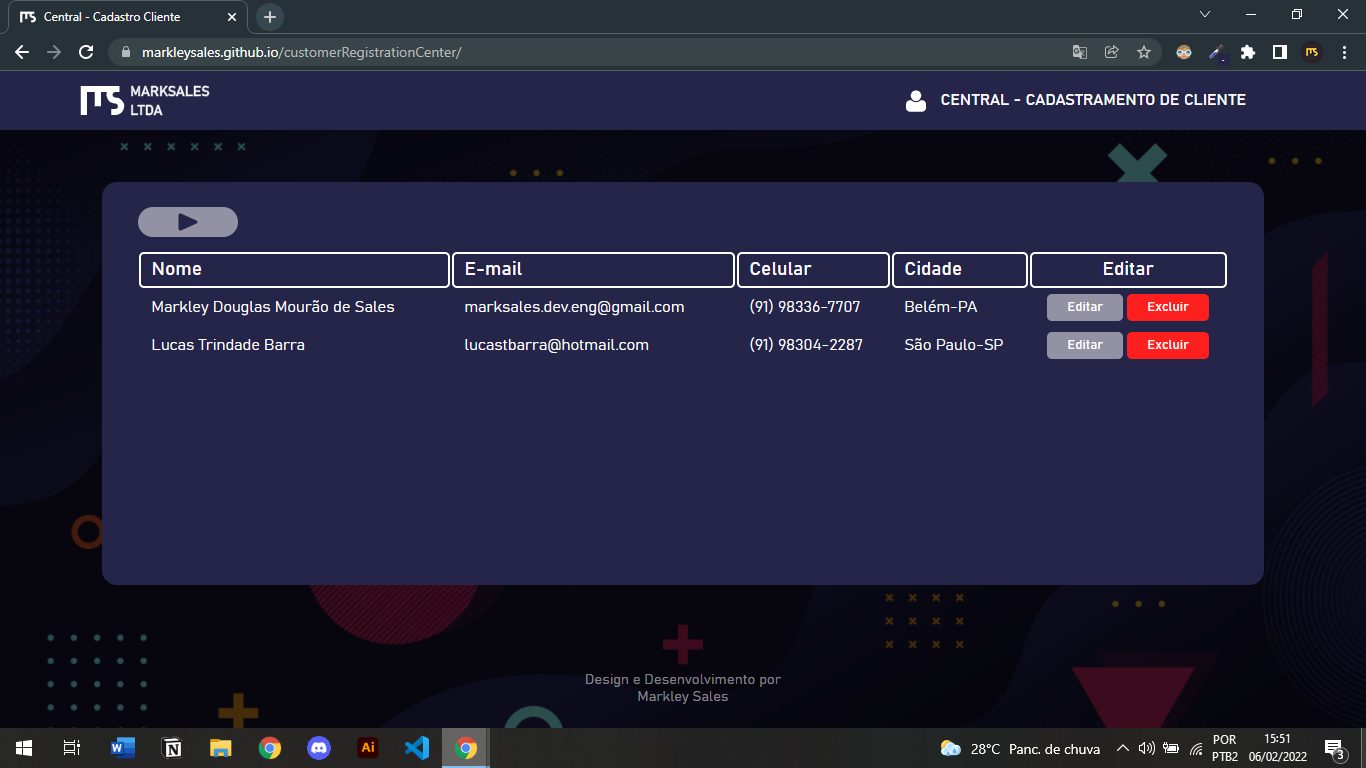Click the MarkSales LTDA logo

pyautogui.click(x=145, y=100)
